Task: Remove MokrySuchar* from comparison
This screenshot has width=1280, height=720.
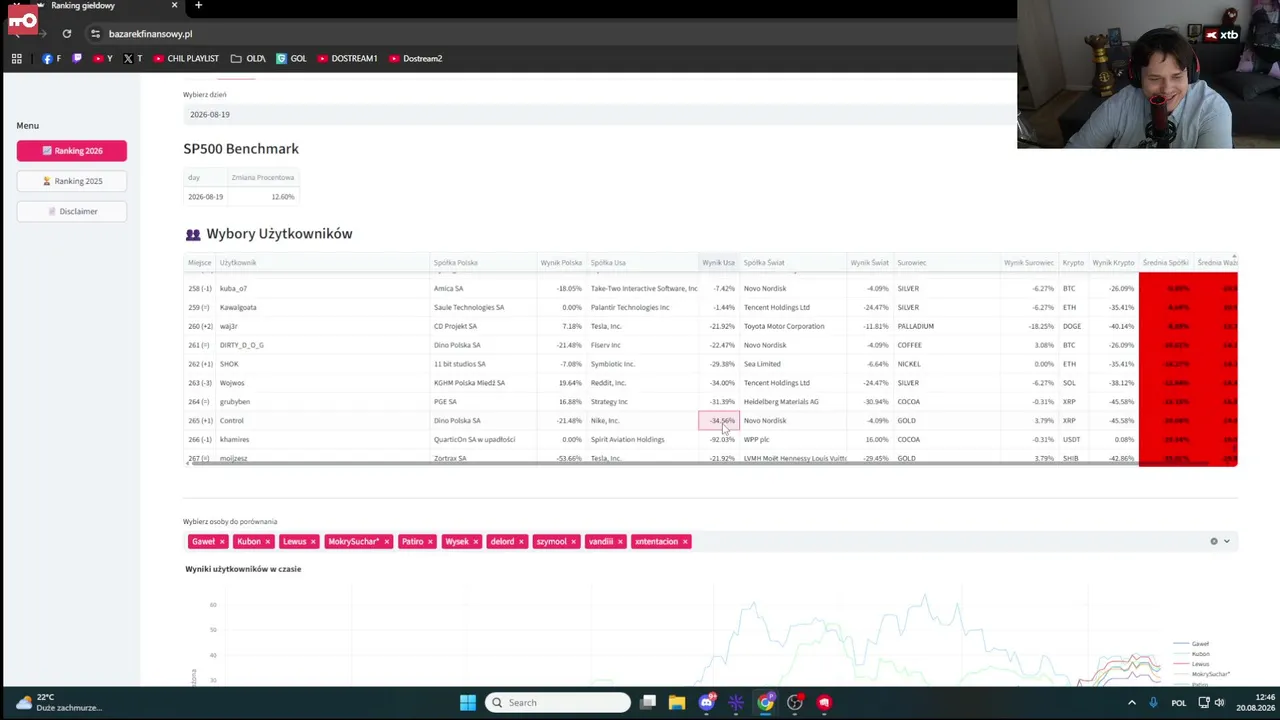Action: (386, 542)
